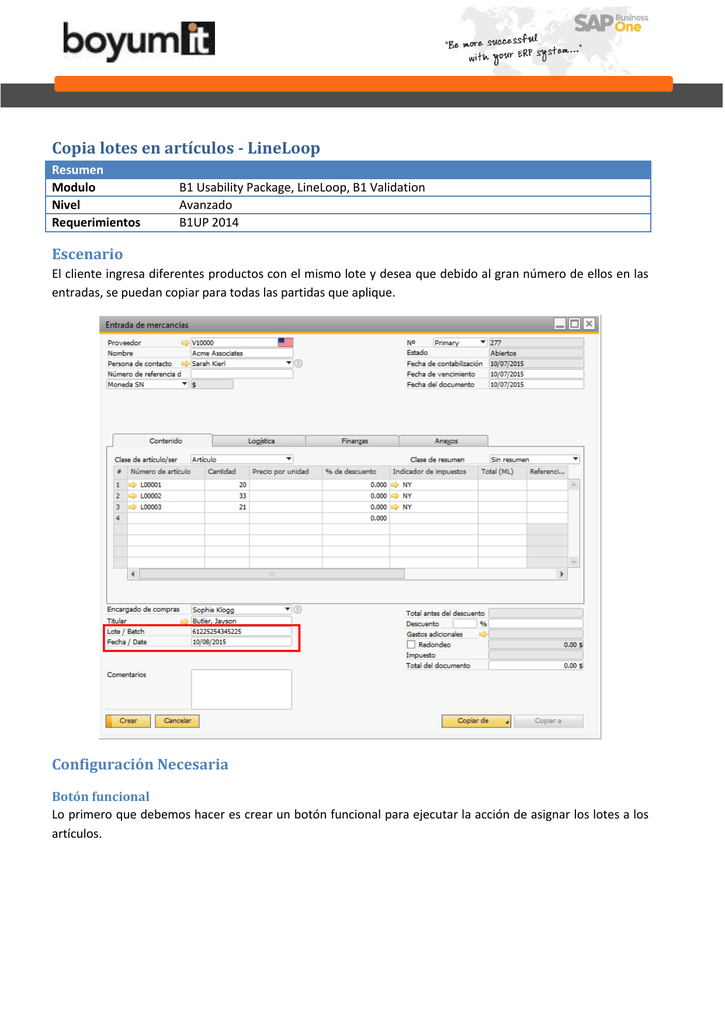Click the Total (ML) column header
This screenshot has width=725, height=1024.
click(x=502, y=472)
